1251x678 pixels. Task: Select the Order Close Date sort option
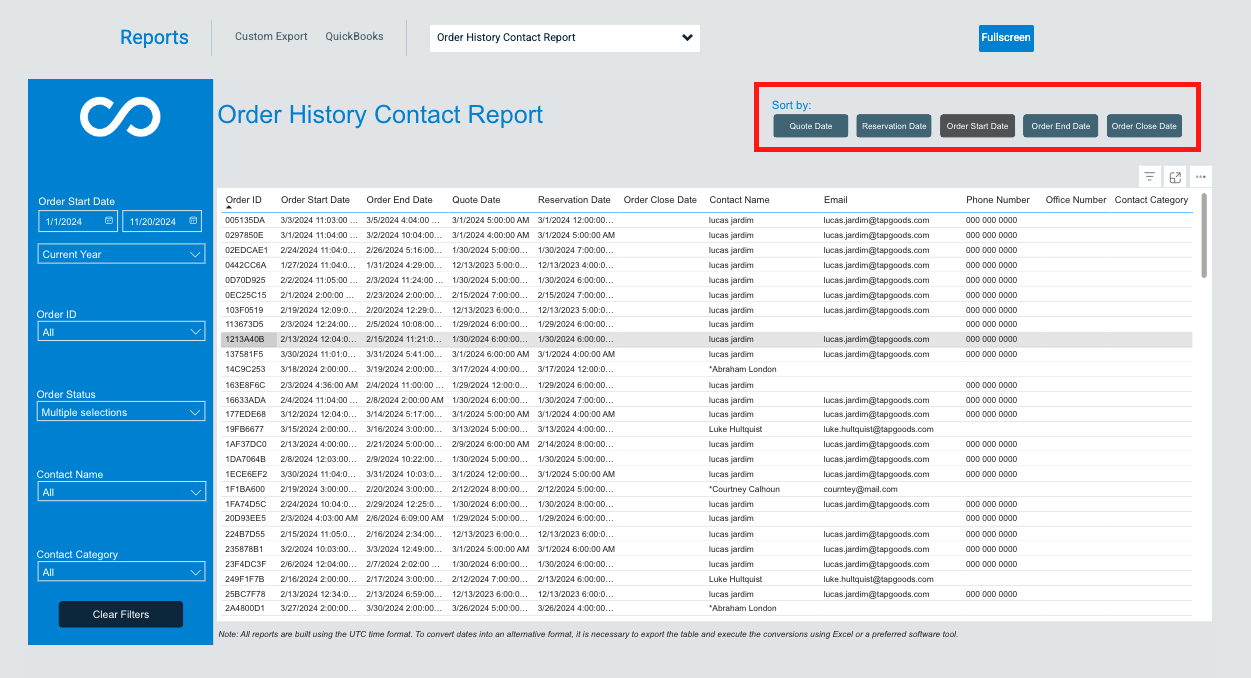pos(1144,126)
